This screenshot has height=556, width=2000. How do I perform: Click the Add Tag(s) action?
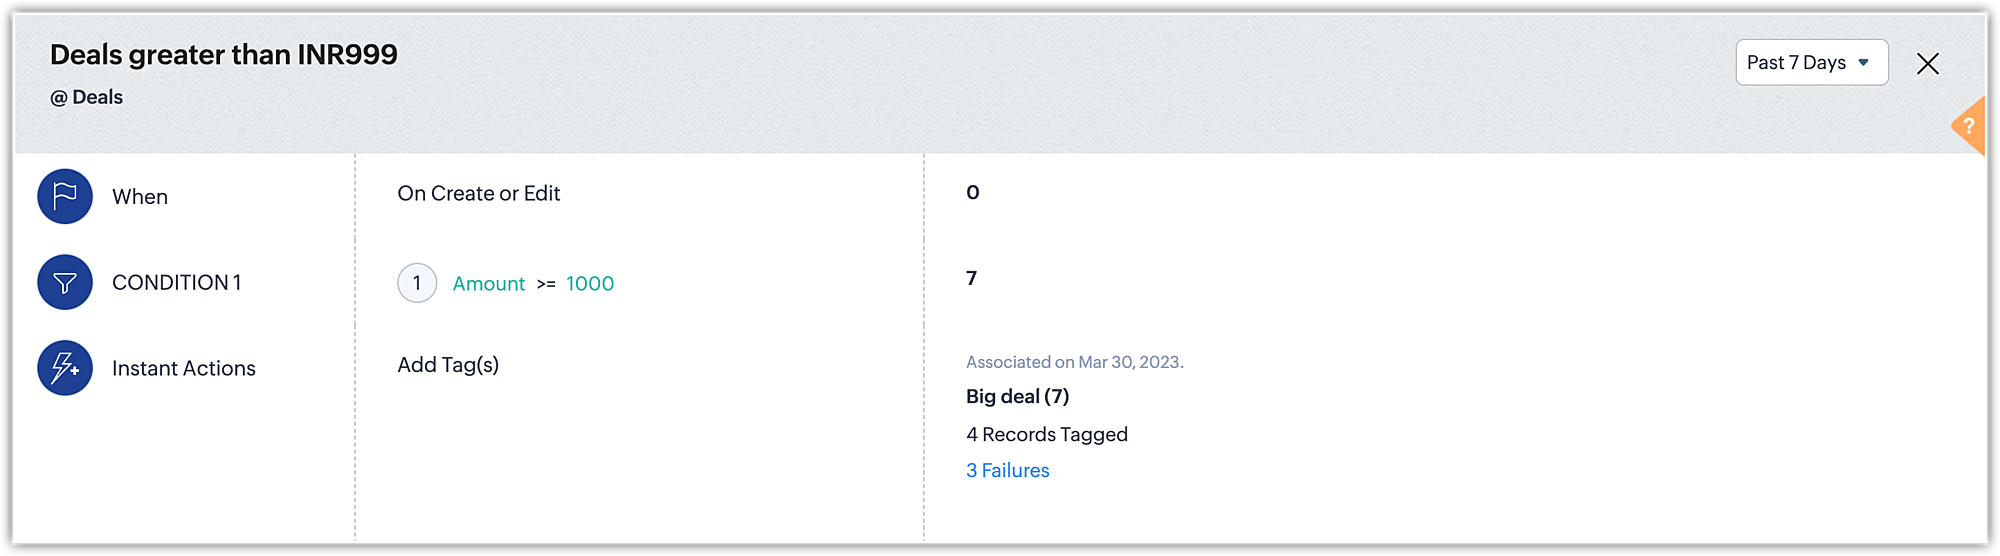click(448, 365)
